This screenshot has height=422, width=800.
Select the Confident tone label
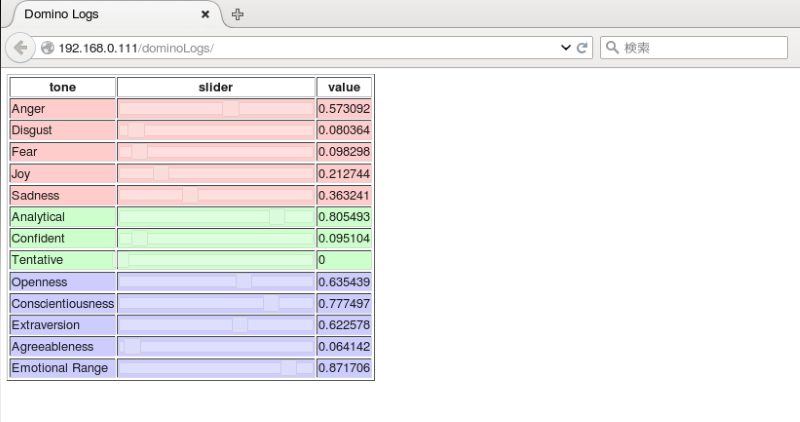(x=38, y=238)
